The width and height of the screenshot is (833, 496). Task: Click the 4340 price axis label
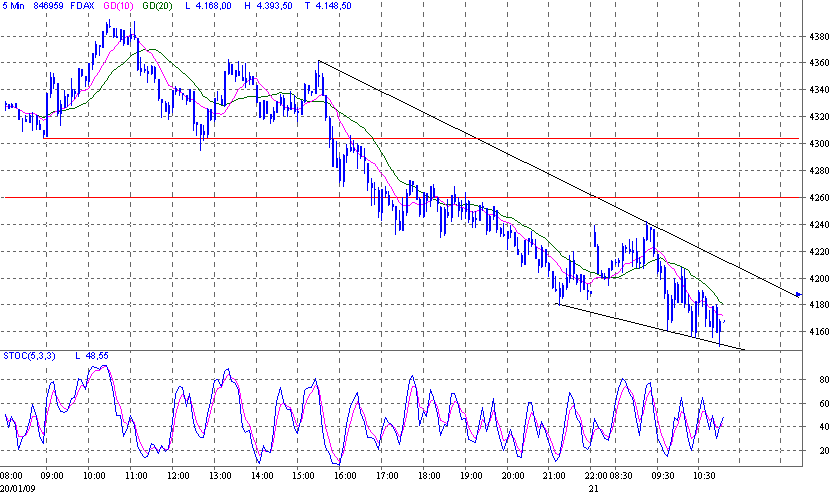819,90
